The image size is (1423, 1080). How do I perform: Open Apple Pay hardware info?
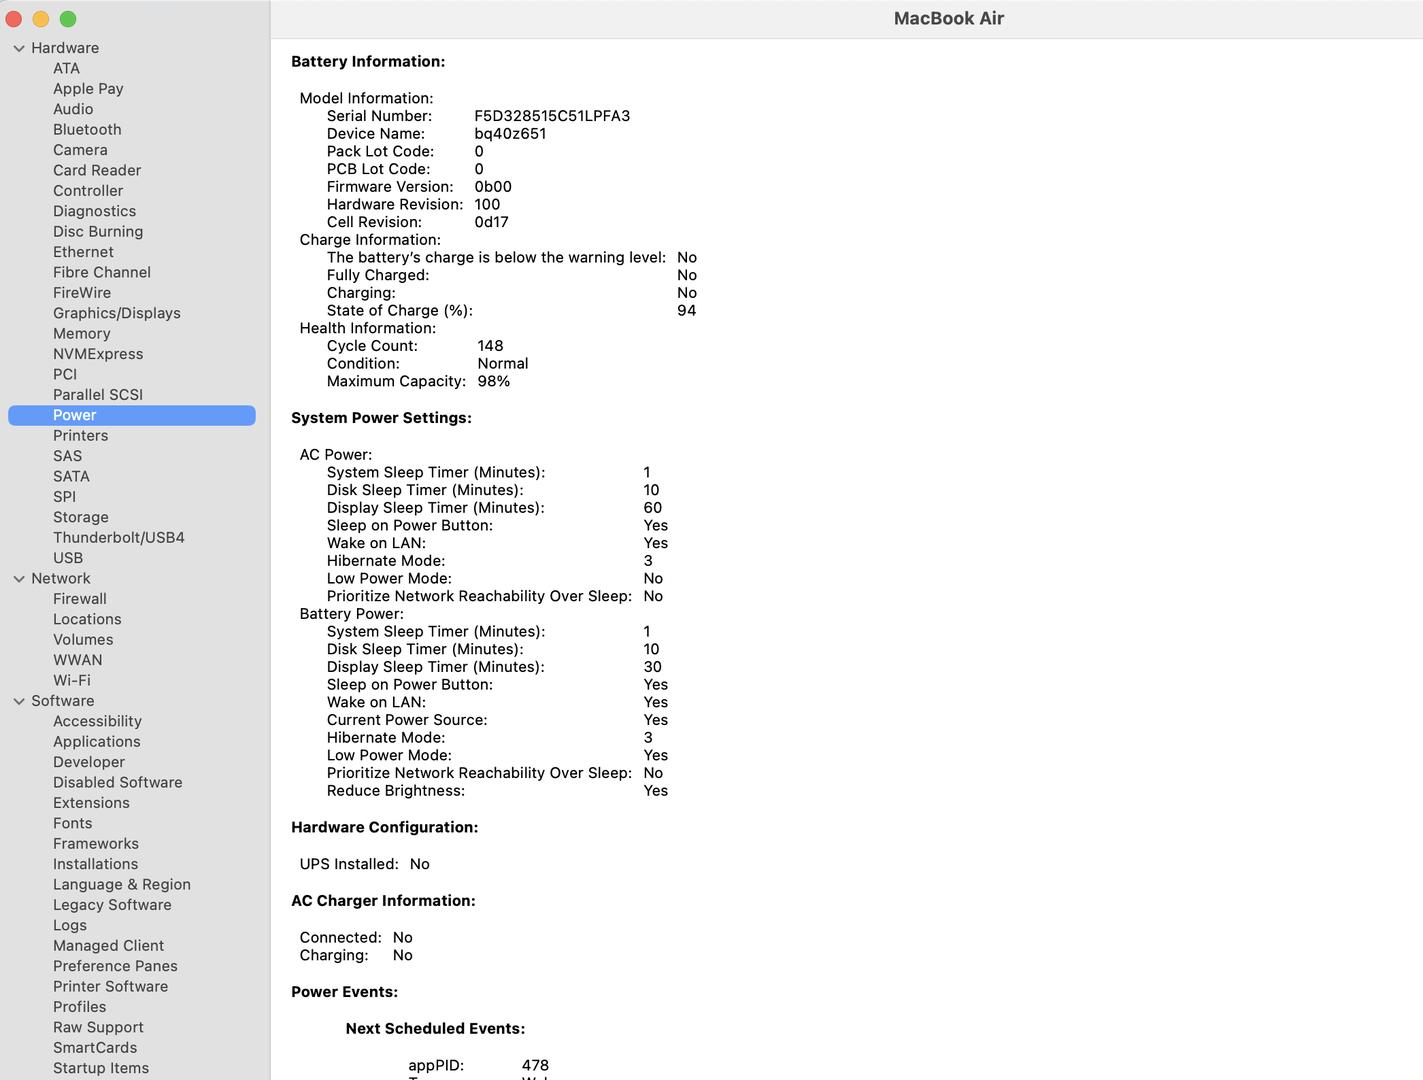(x=88, y=89)
